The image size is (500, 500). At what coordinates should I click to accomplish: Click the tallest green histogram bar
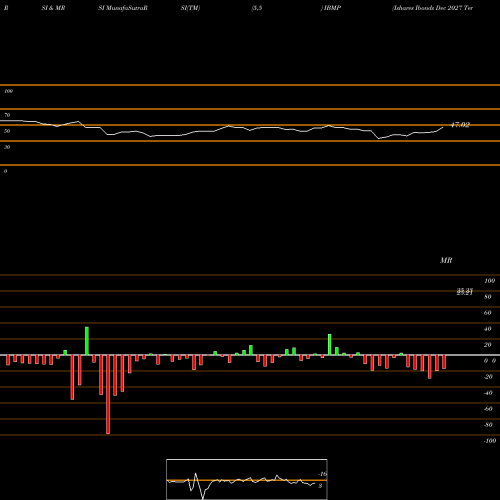click(87, 341)
